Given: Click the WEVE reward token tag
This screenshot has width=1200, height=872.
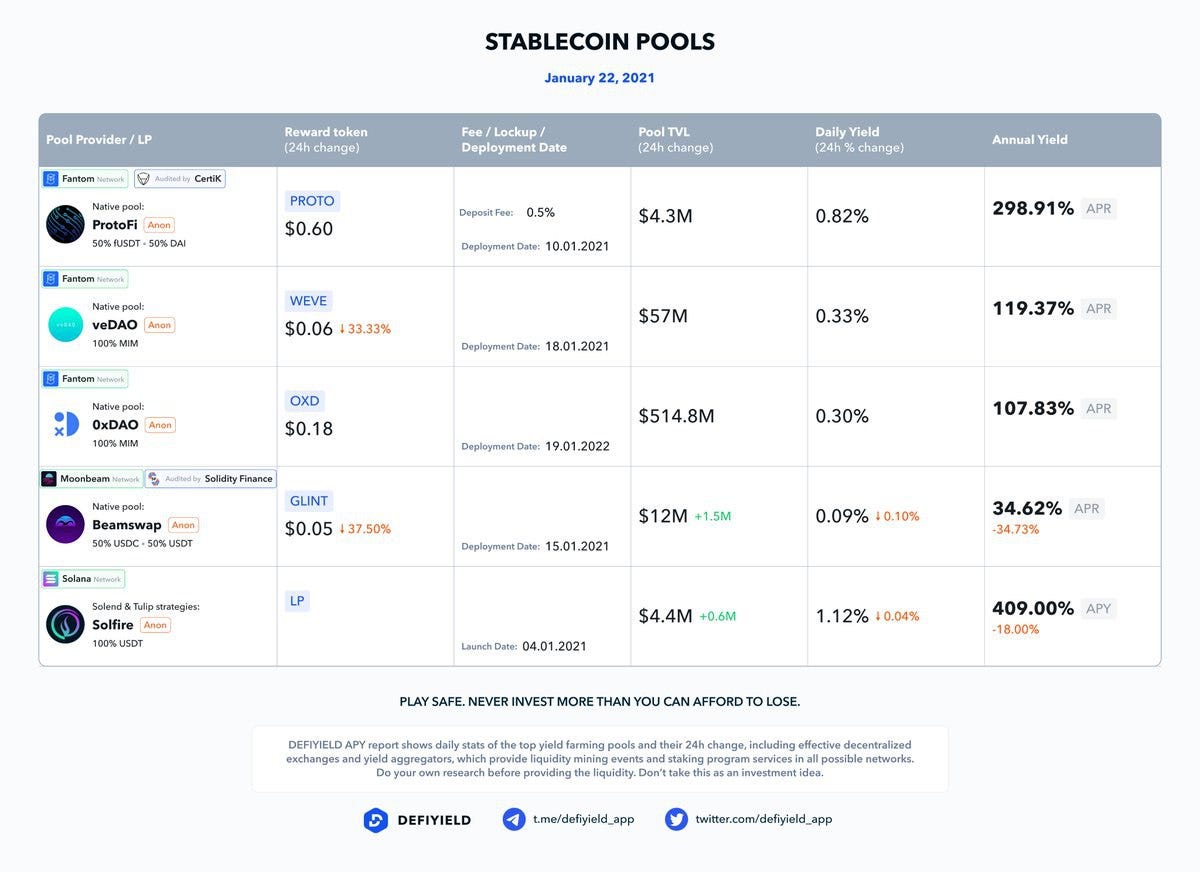Looking at the screenshot, I should coord(309,301).
